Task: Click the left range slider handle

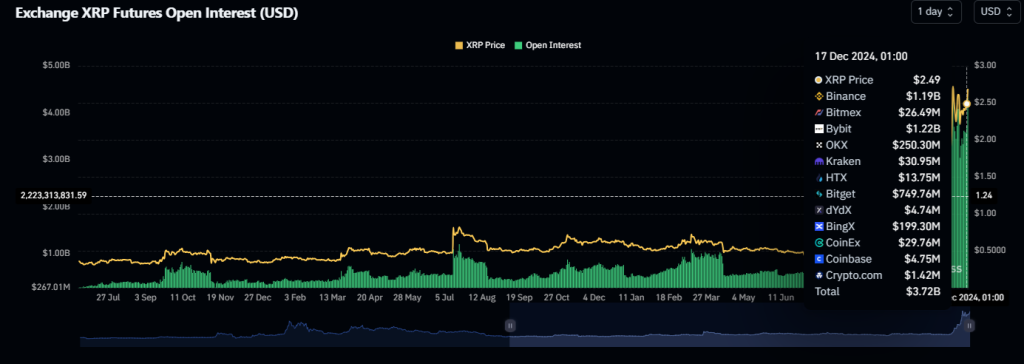Action: 511,325
